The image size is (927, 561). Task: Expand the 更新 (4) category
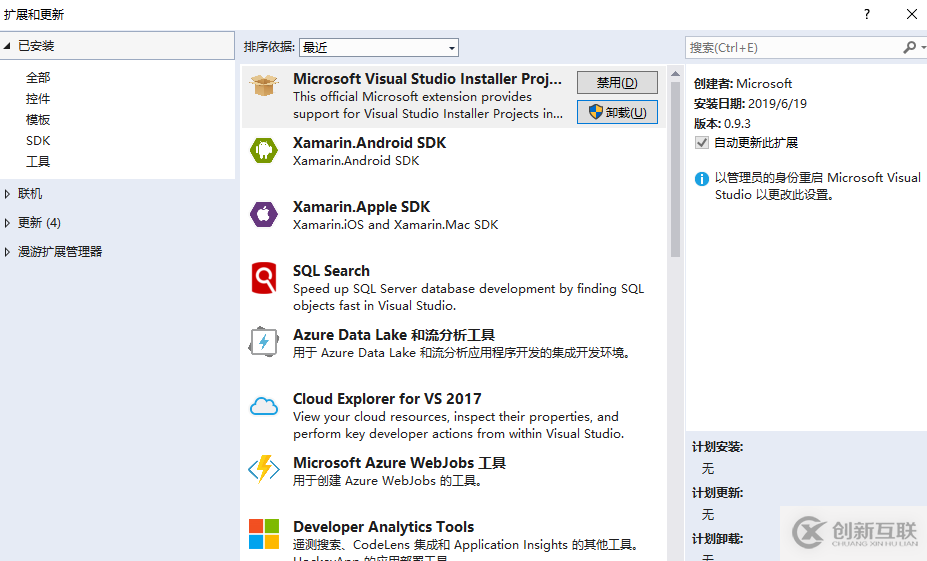pos(8,223)
